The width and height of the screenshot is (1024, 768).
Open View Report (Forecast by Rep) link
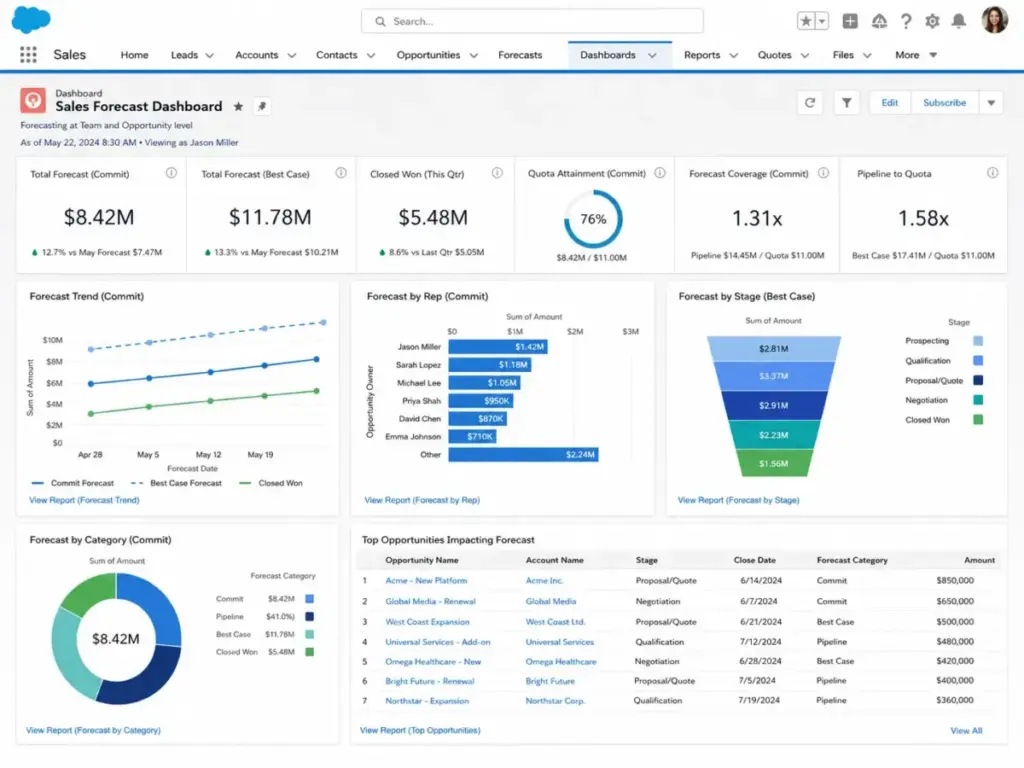422,500
